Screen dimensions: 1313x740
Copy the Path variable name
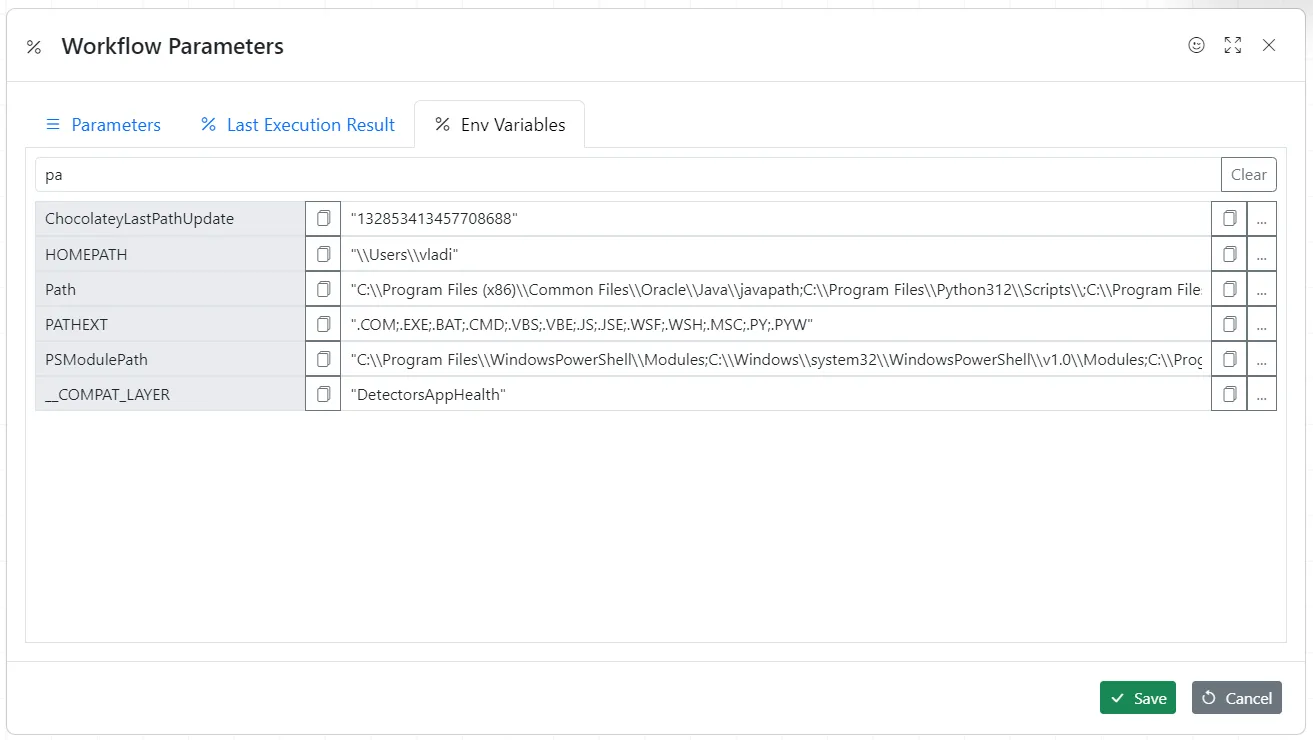click(x=323, y=289)
